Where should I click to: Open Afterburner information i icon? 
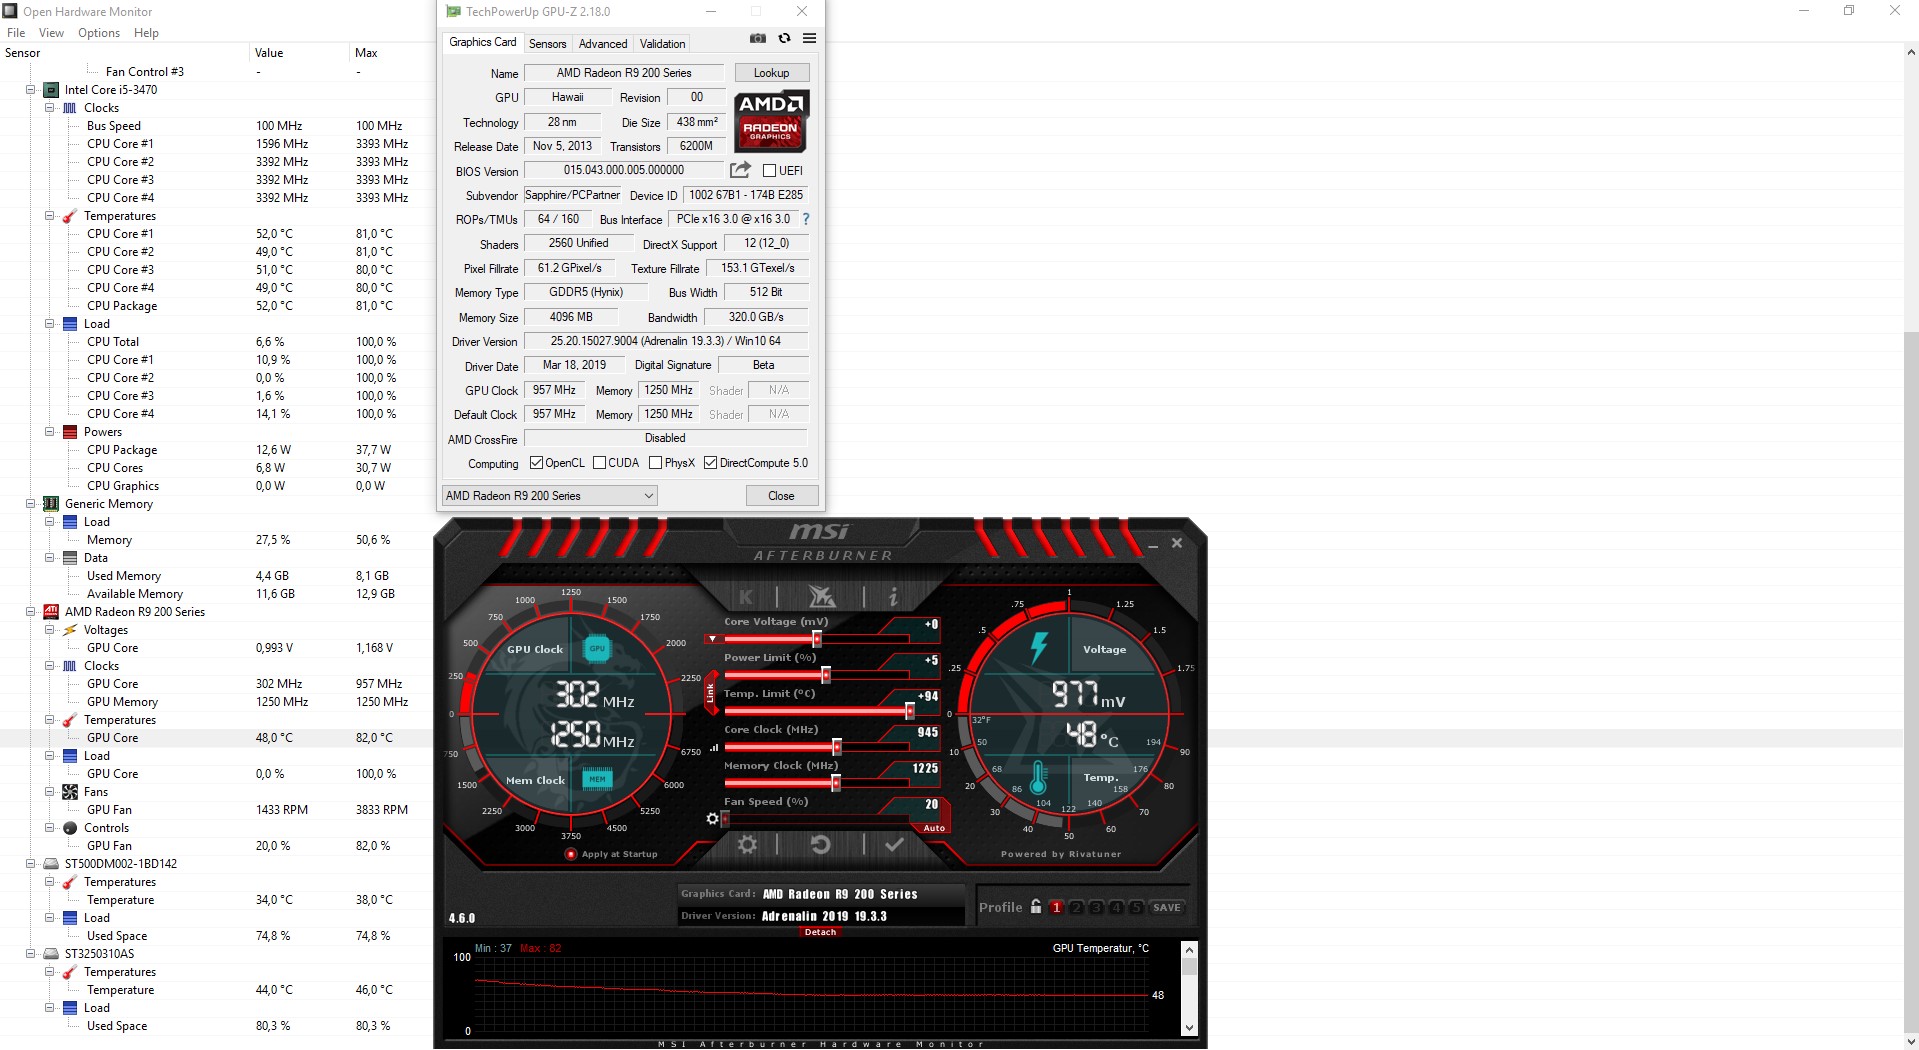click(x=893, y=597)
